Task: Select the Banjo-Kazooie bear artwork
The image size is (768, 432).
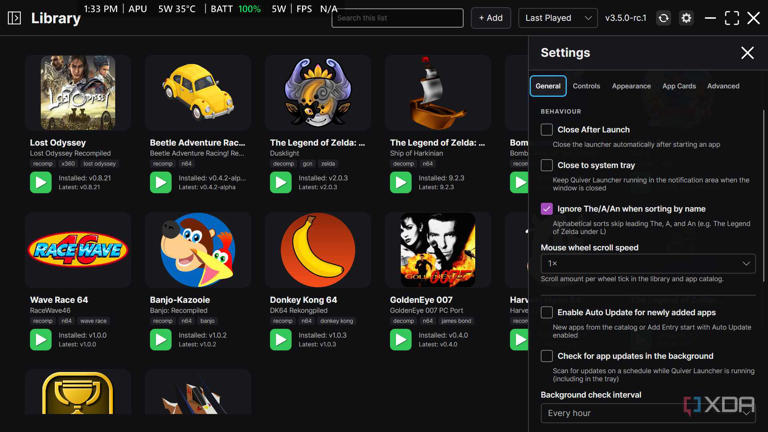Action: [198, 250]
